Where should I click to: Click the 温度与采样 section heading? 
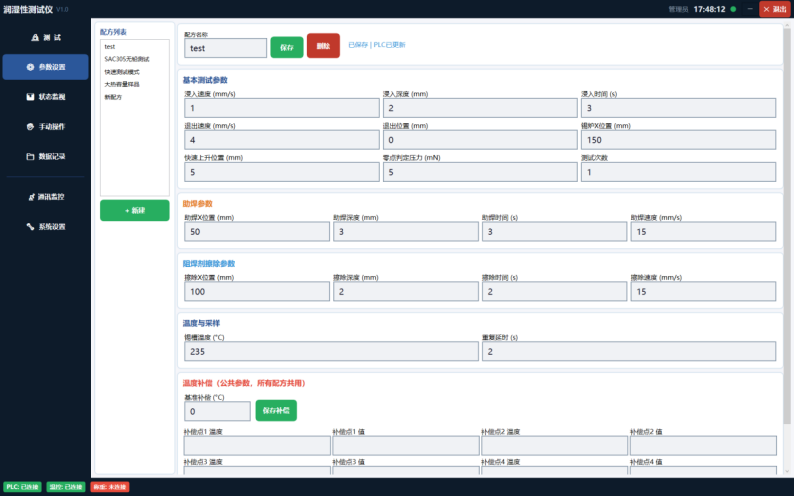coord(201,323)
